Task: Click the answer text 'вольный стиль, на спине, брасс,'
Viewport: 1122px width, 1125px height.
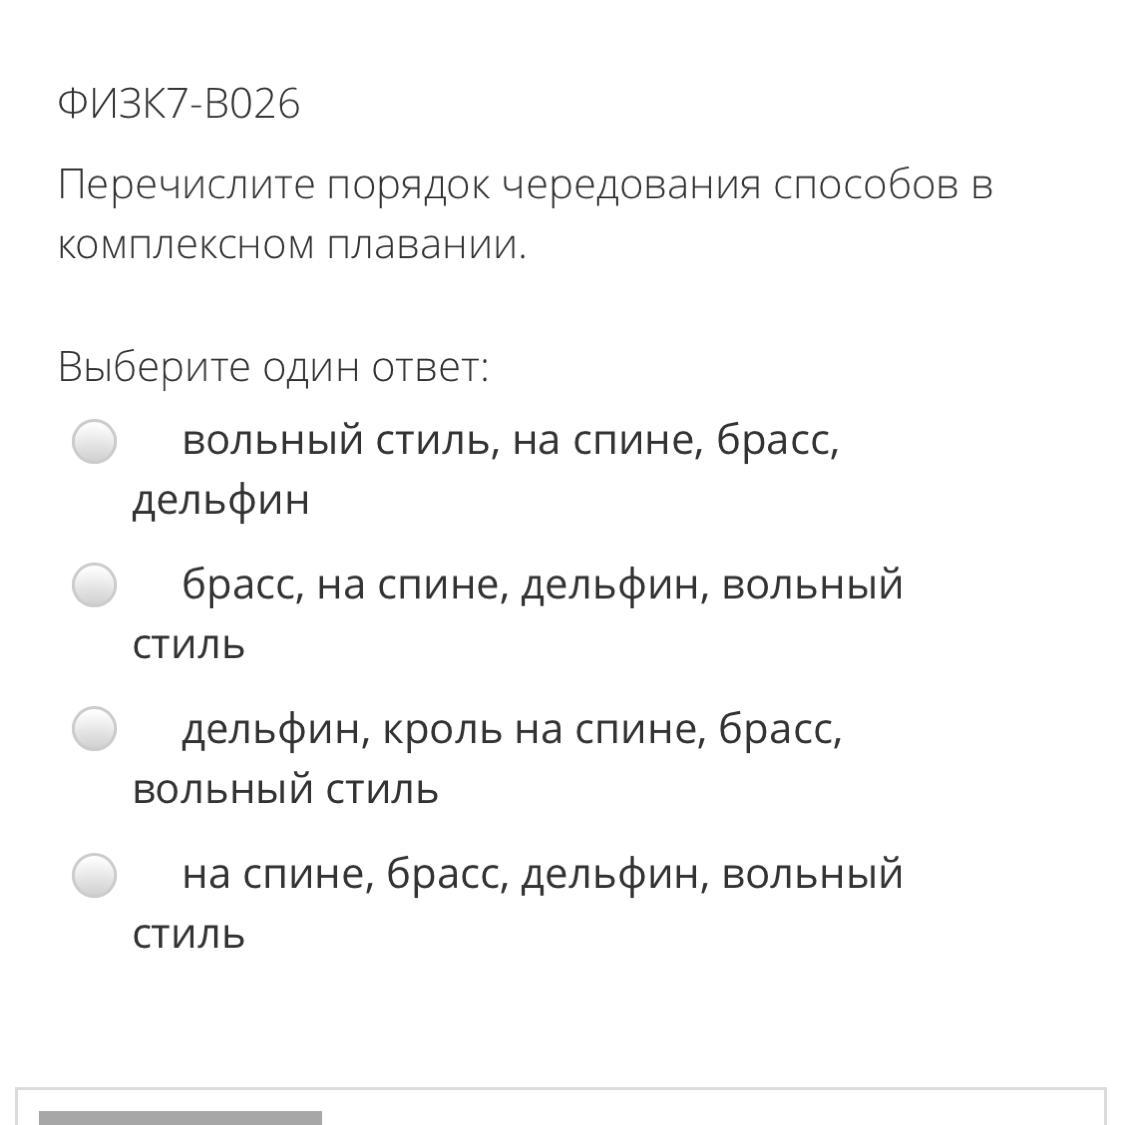Action: click(510, 440)
